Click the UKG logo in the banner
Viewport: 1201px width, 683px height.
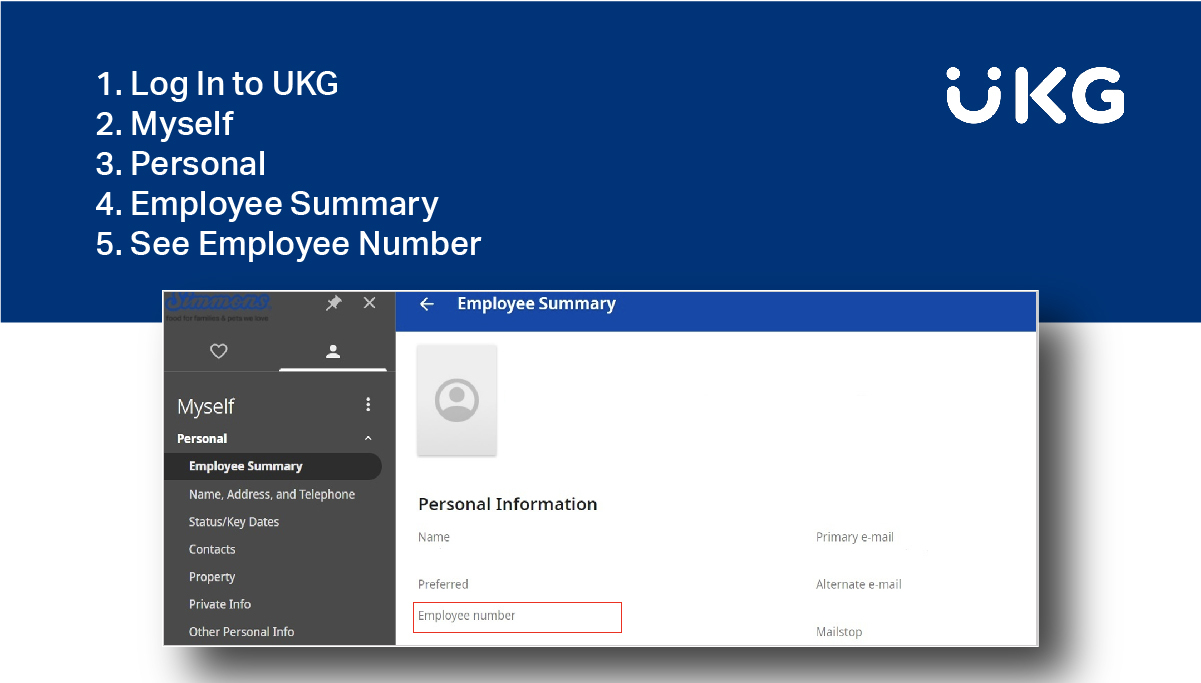click(x=1035, y=96)
